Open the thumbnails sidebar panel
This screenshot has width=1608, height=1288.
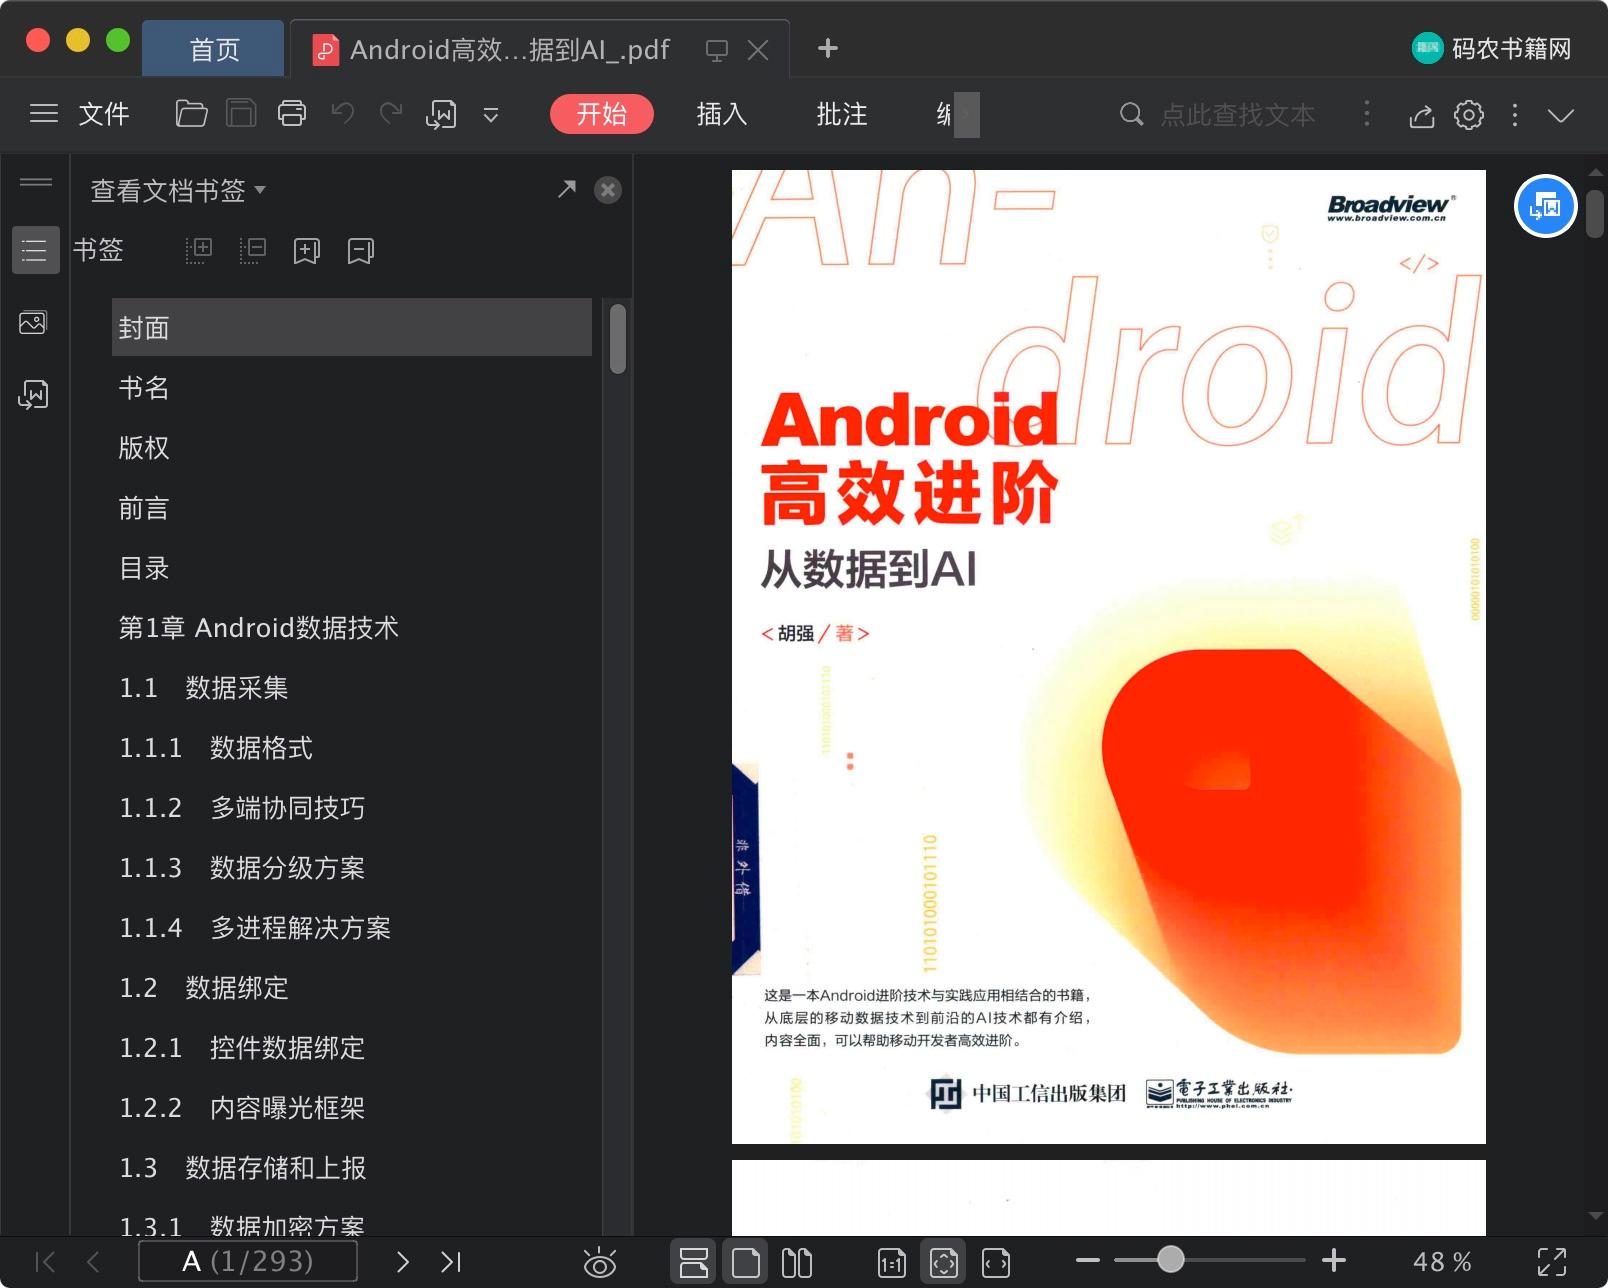click(x=33, y=323)
